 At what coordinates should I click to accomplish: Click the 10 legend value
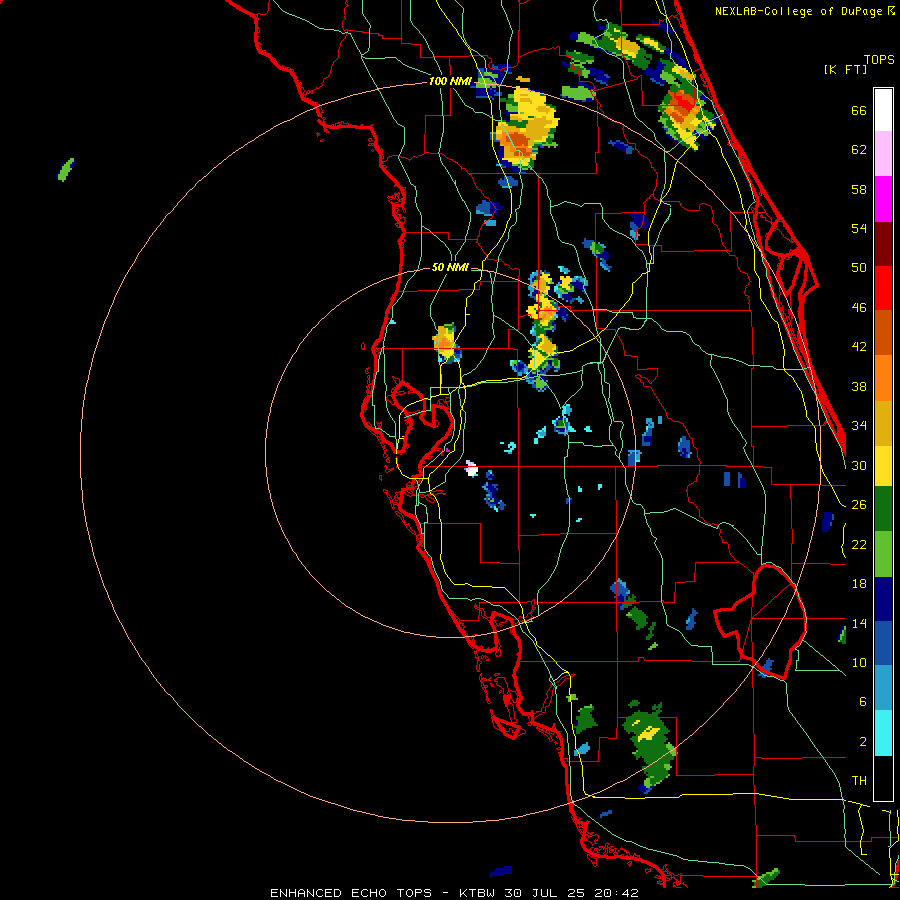pos(859,662)
